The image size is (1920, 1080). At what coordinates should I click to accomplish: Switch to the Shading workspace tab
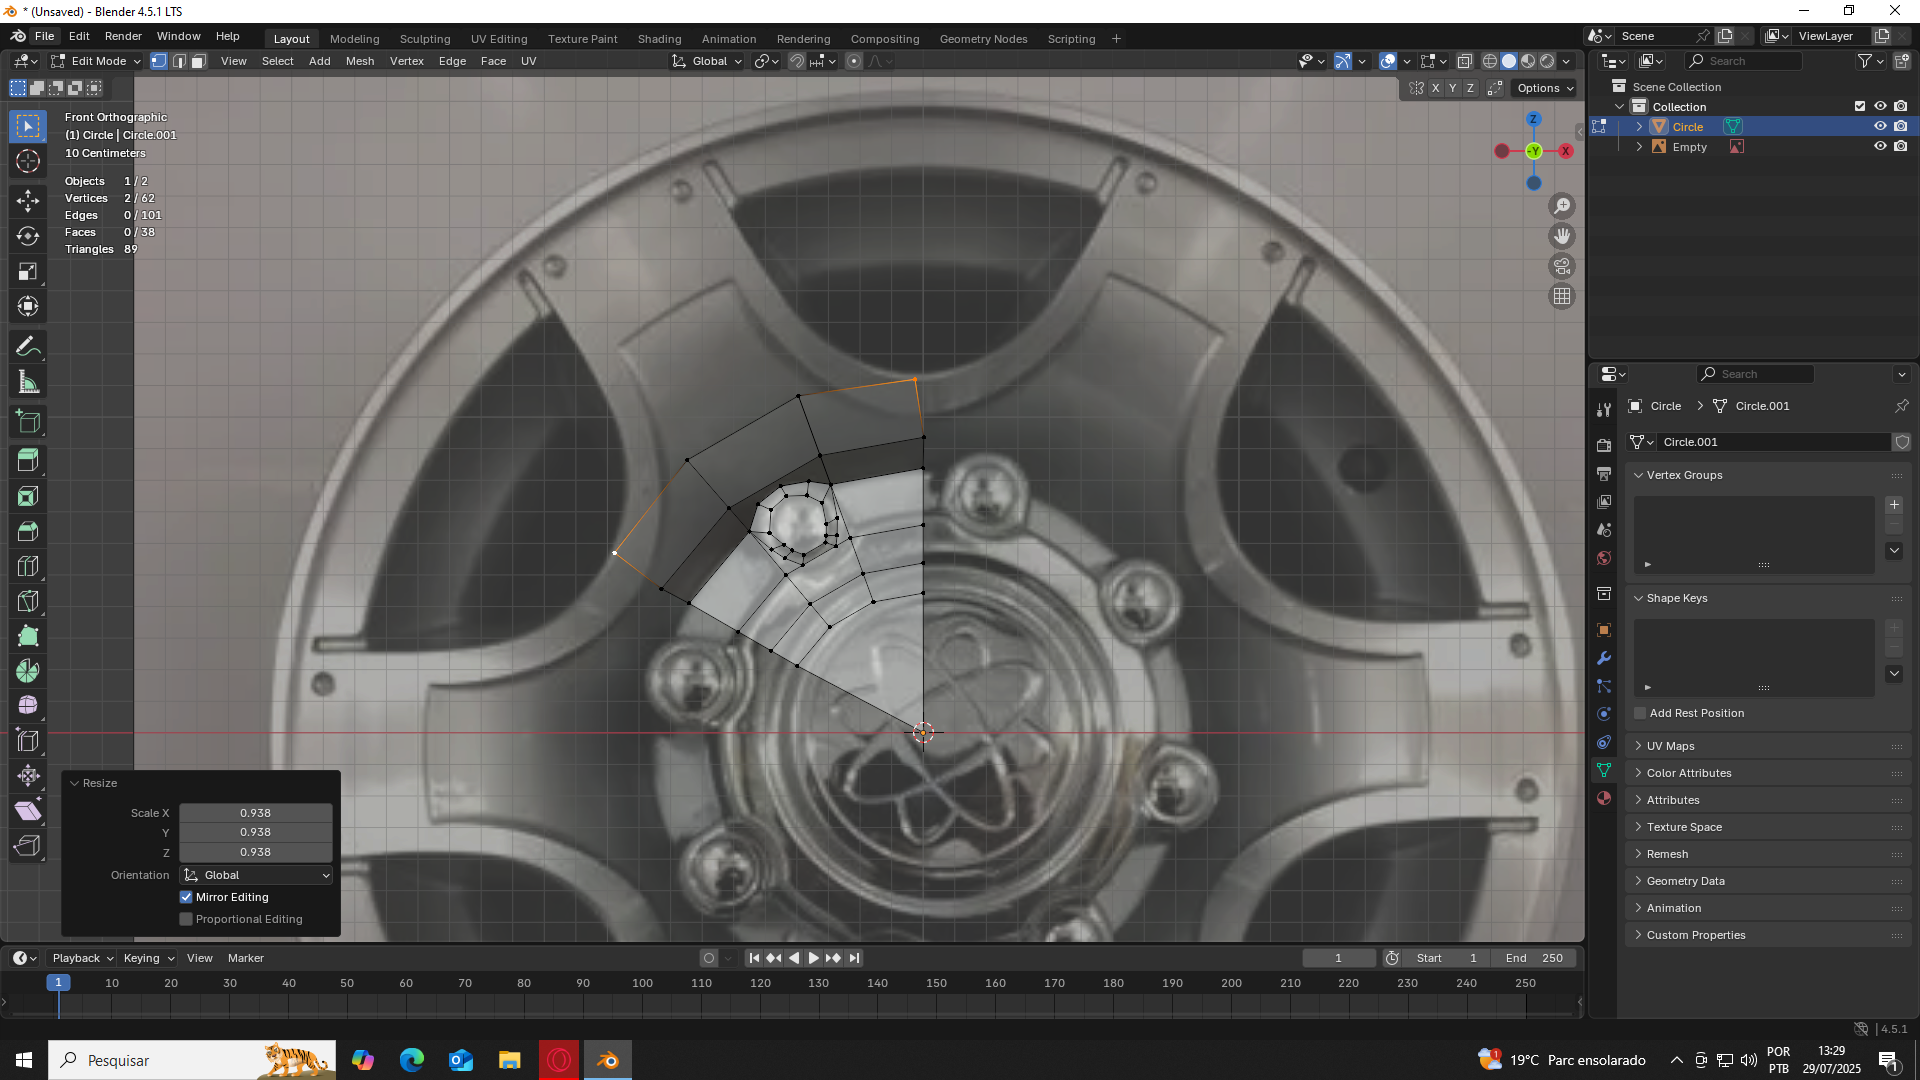659,39
